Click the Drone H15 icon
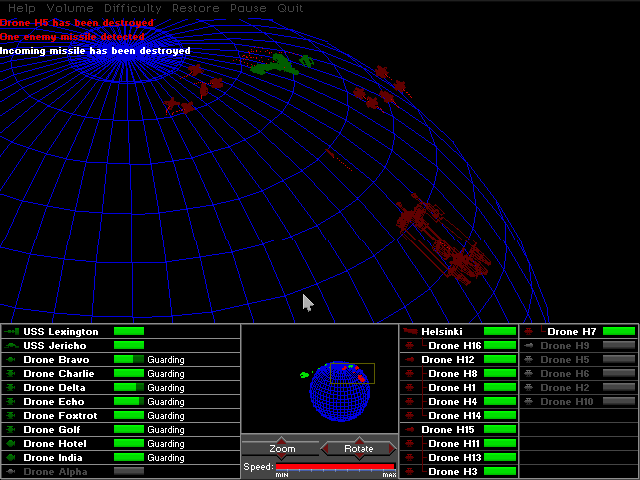Image resolution: width=640 pixels, height=480 pixels. (x=410, y=429)
